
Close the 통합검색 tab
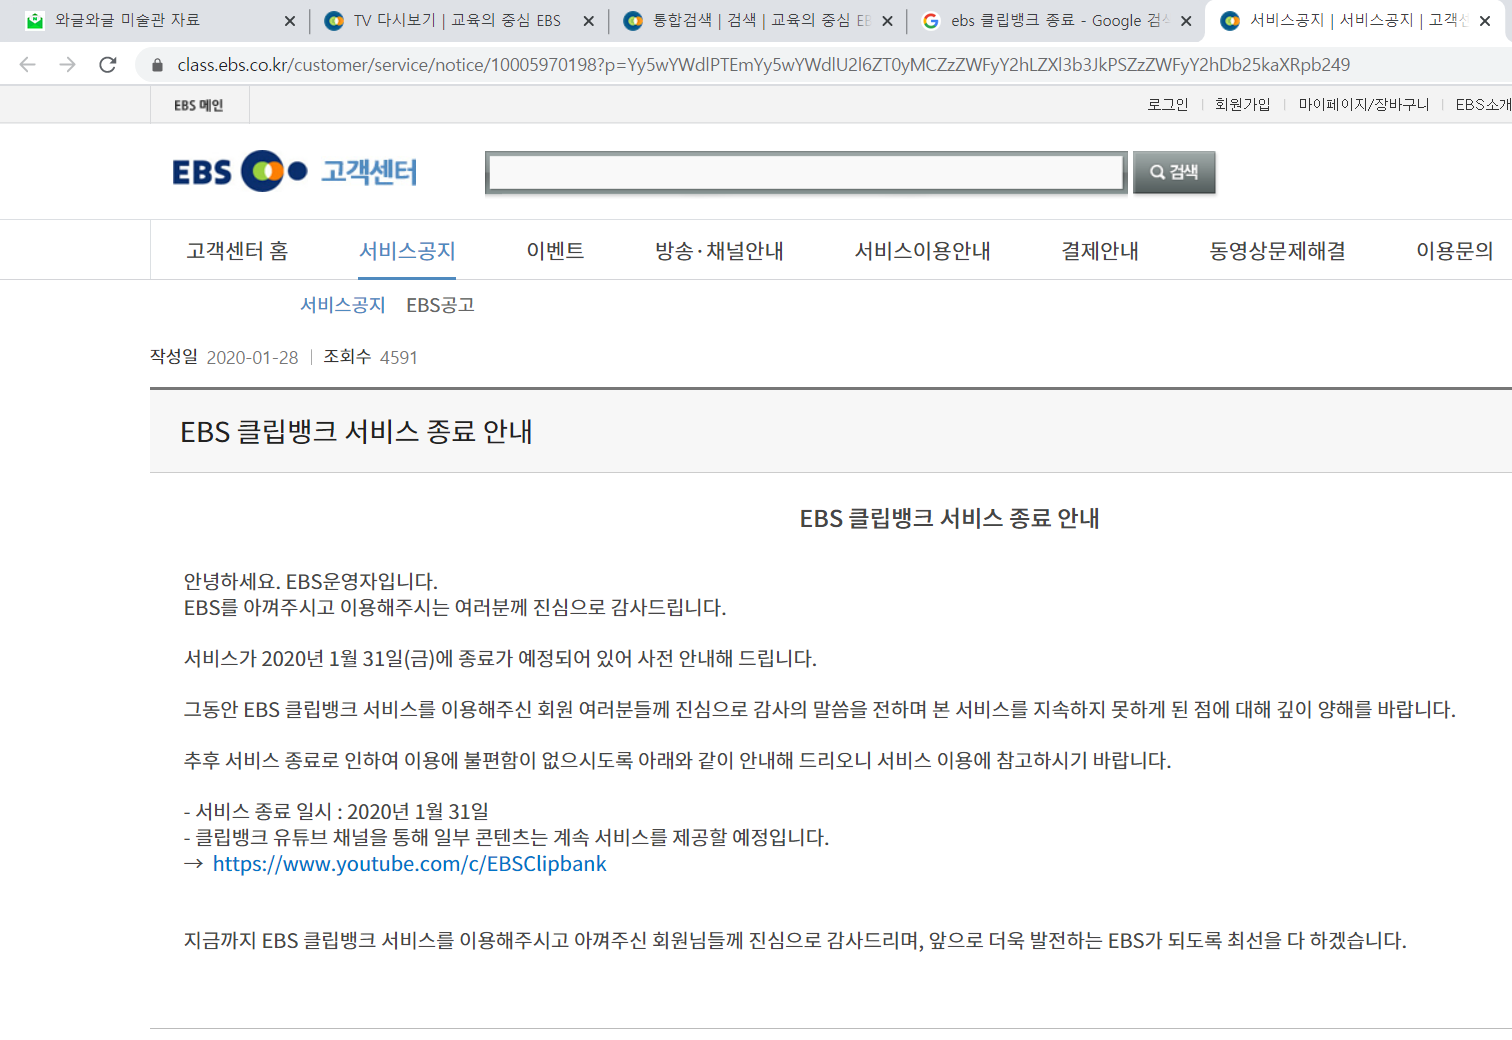click(x=887, y=21)
